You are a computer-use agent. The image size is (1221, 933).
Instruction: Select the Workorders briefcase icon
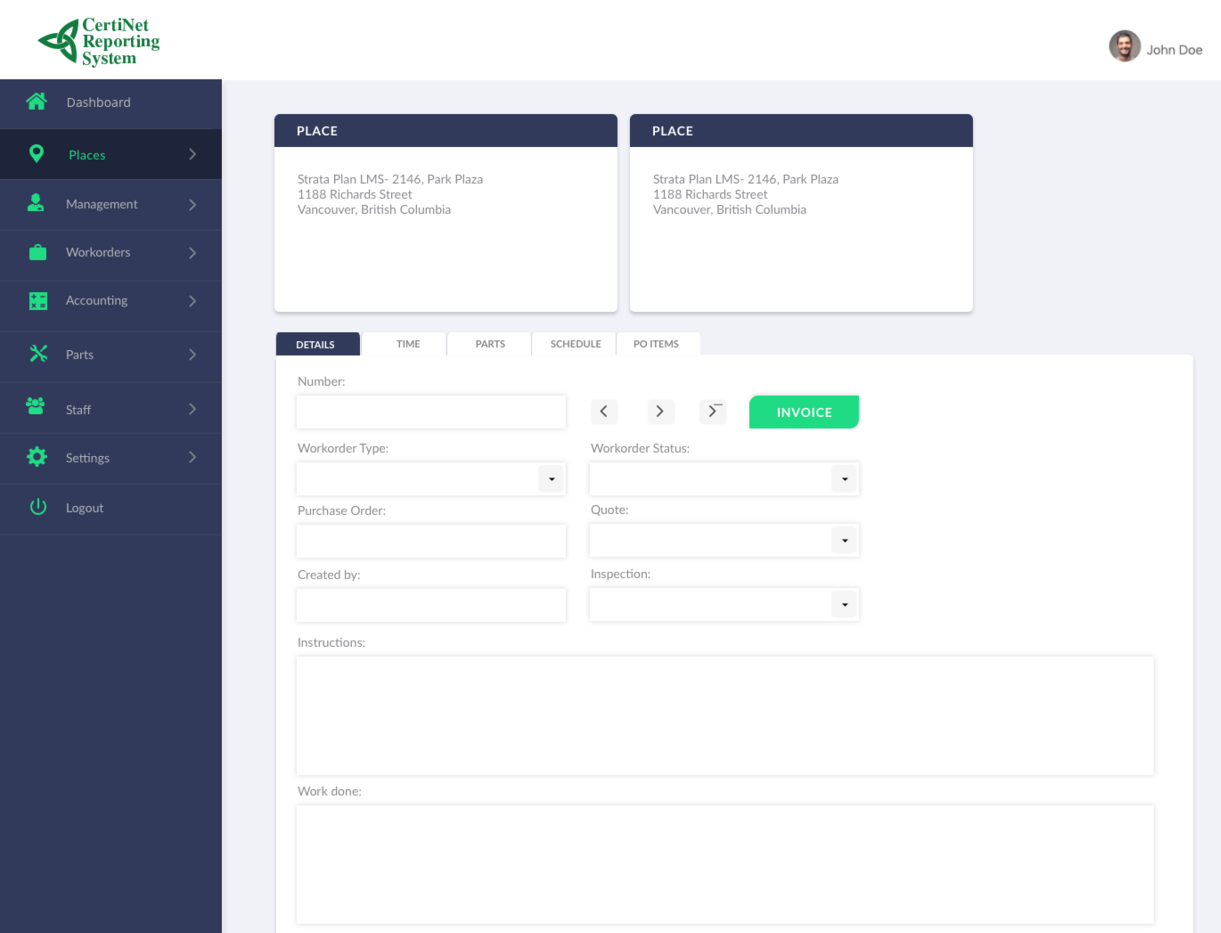pyautogui.click(x=36, y=251)
